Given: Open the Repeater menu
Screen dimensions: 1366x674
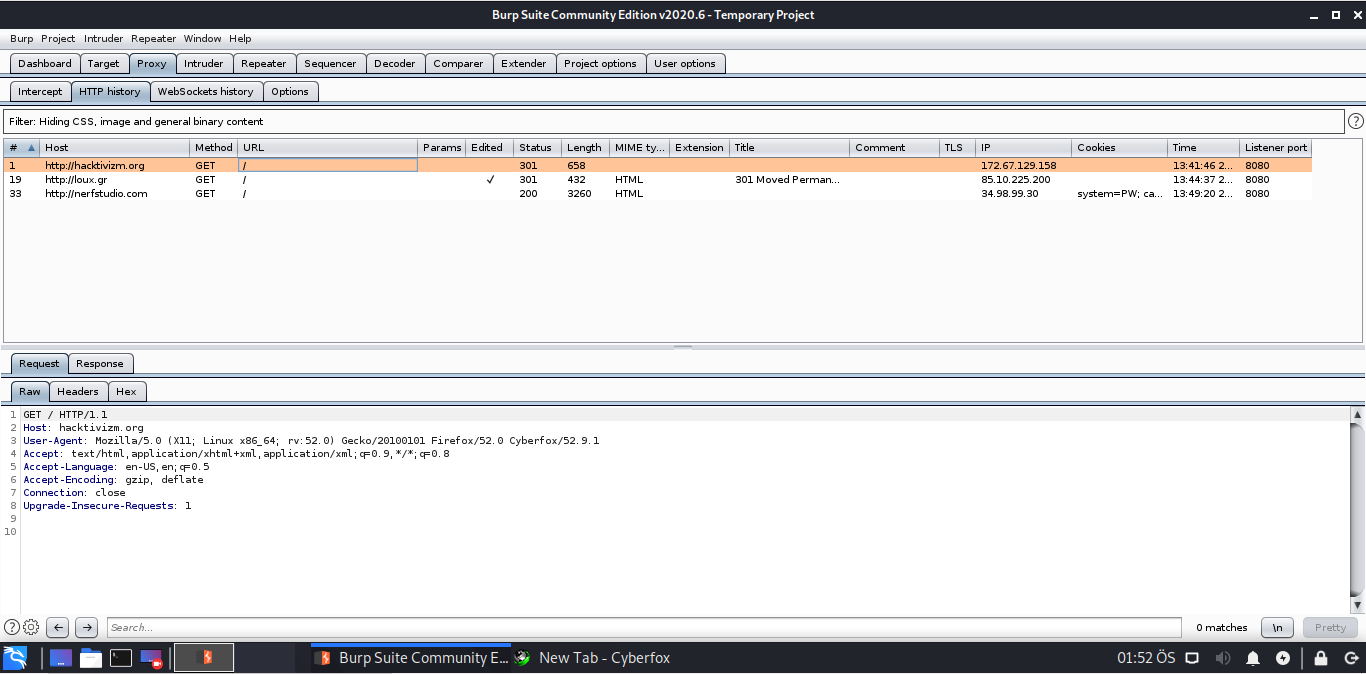Looking at the screenshot, I should pos(153,38).
